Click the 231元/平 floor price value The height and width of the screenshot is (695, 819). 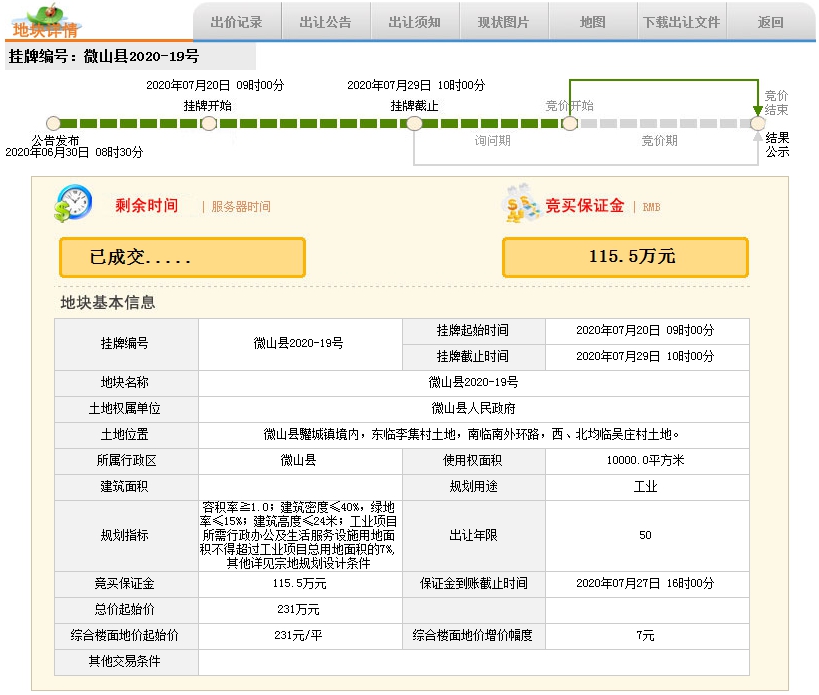point(298,635)
